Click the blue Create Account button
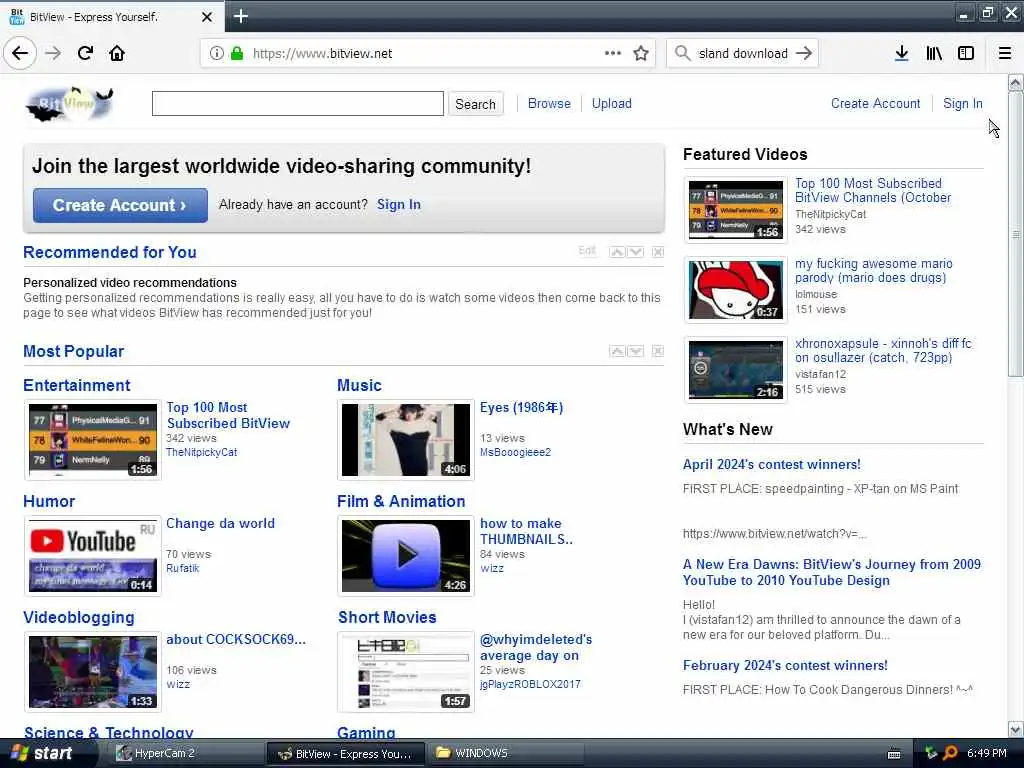1024x768 pixels. pyautogui.click(x=120, y=205)
